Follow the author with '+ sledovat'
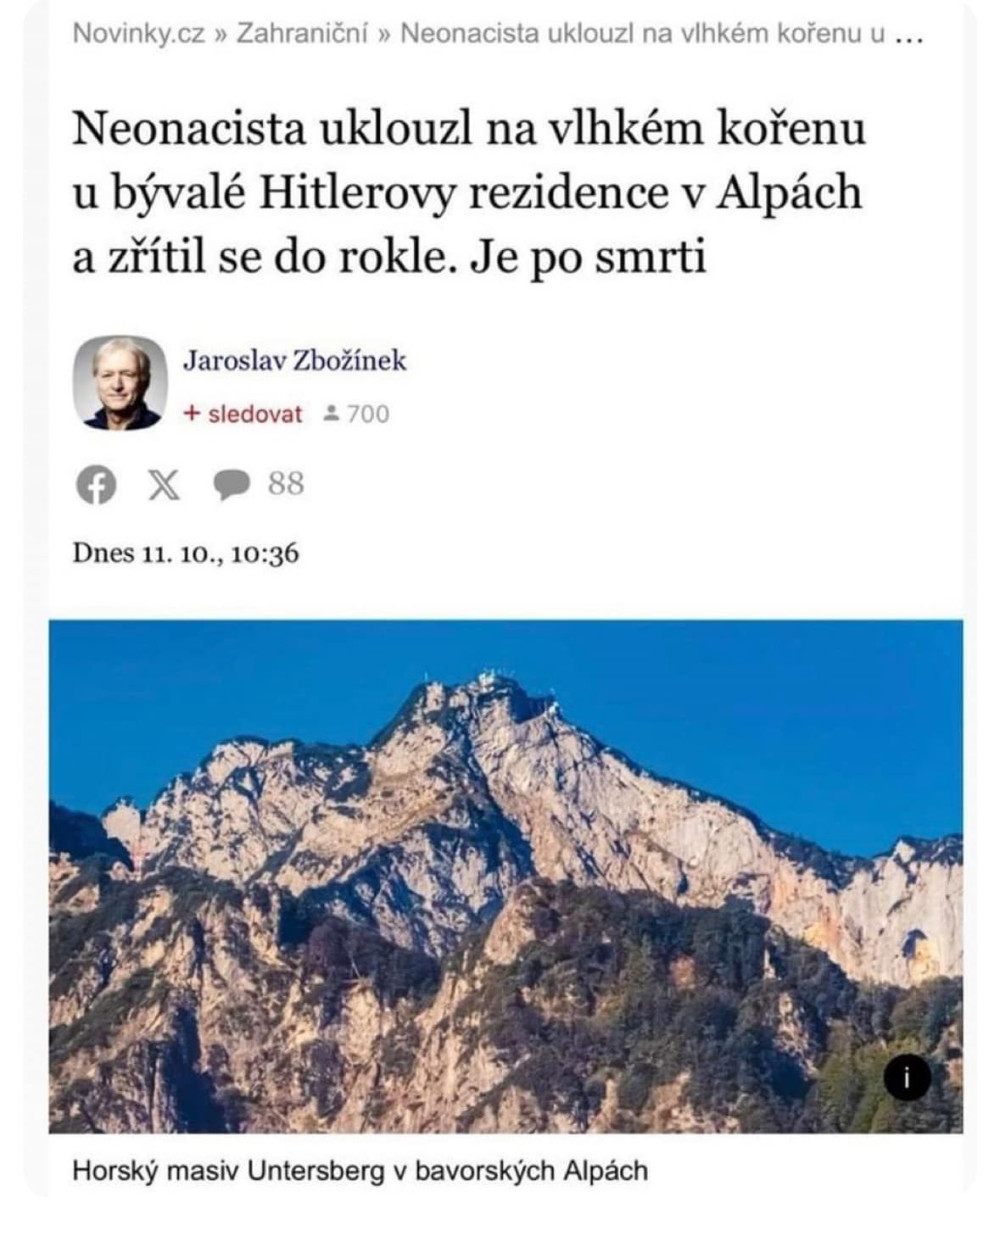This screenshot has width=1000, height=1241. click(243, 414)
